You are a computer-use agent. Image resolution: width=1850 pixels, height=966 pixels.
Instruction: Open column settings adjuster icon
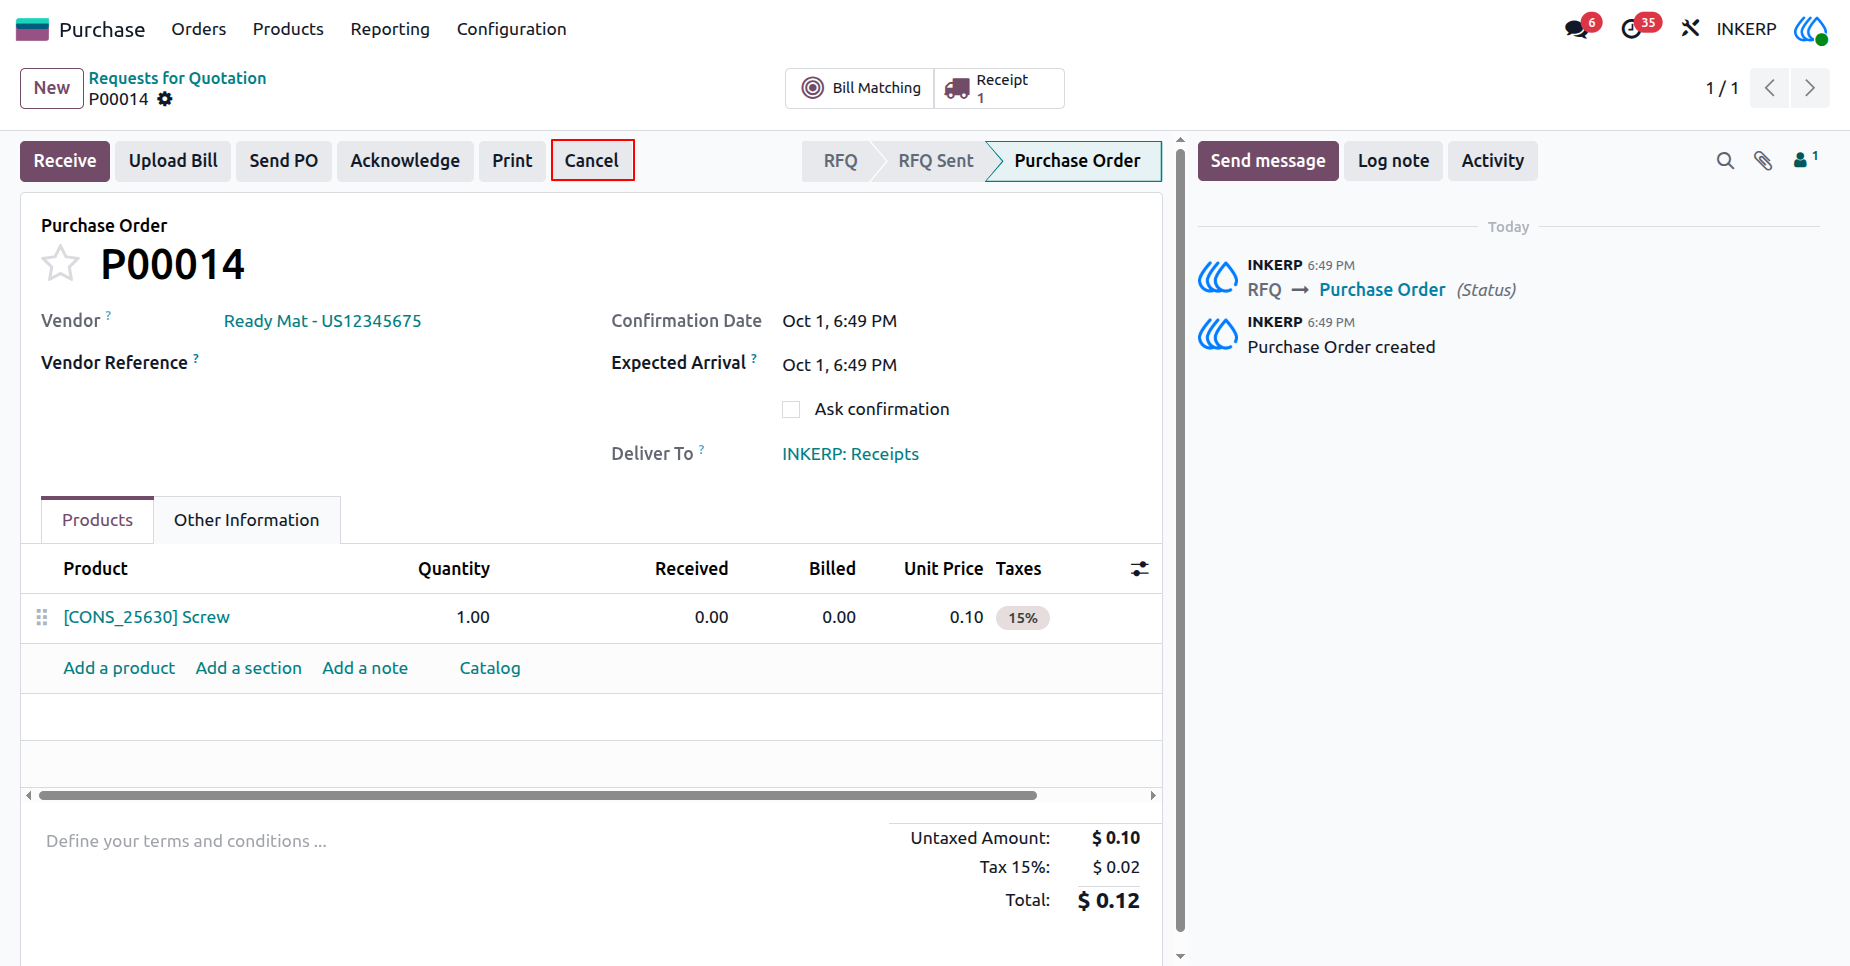coord(1139,569)
